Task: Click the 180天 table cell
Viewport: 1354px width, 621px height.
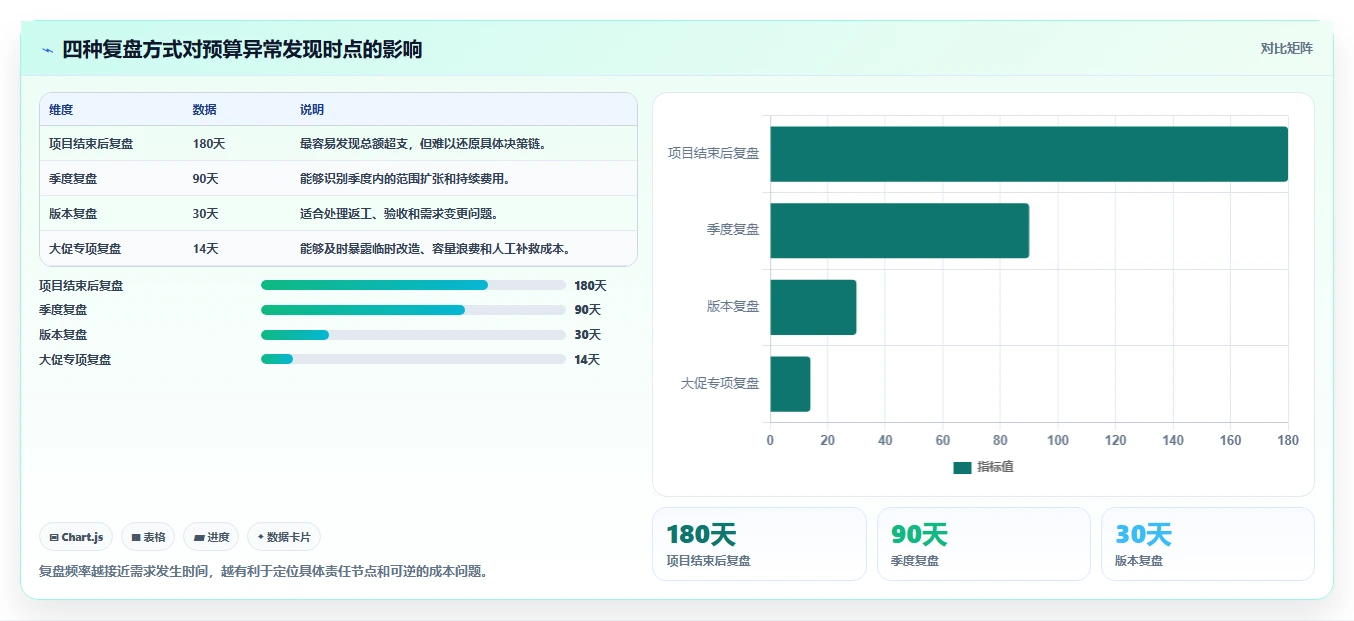Action: point(209,144)
